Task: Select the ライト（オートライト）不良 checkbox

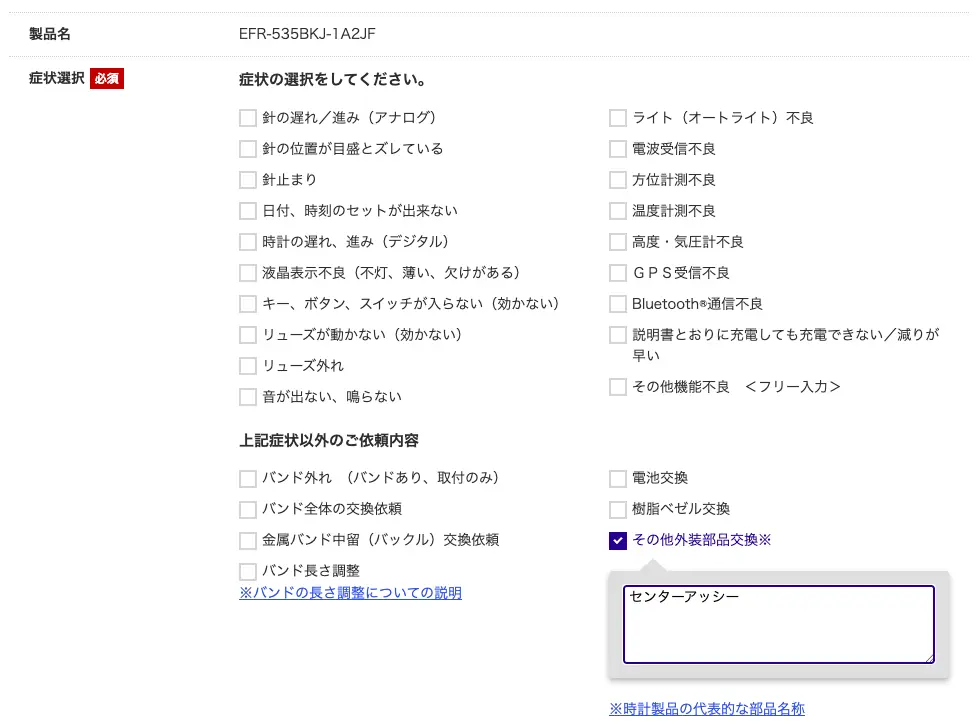Action: click(618, 118)
